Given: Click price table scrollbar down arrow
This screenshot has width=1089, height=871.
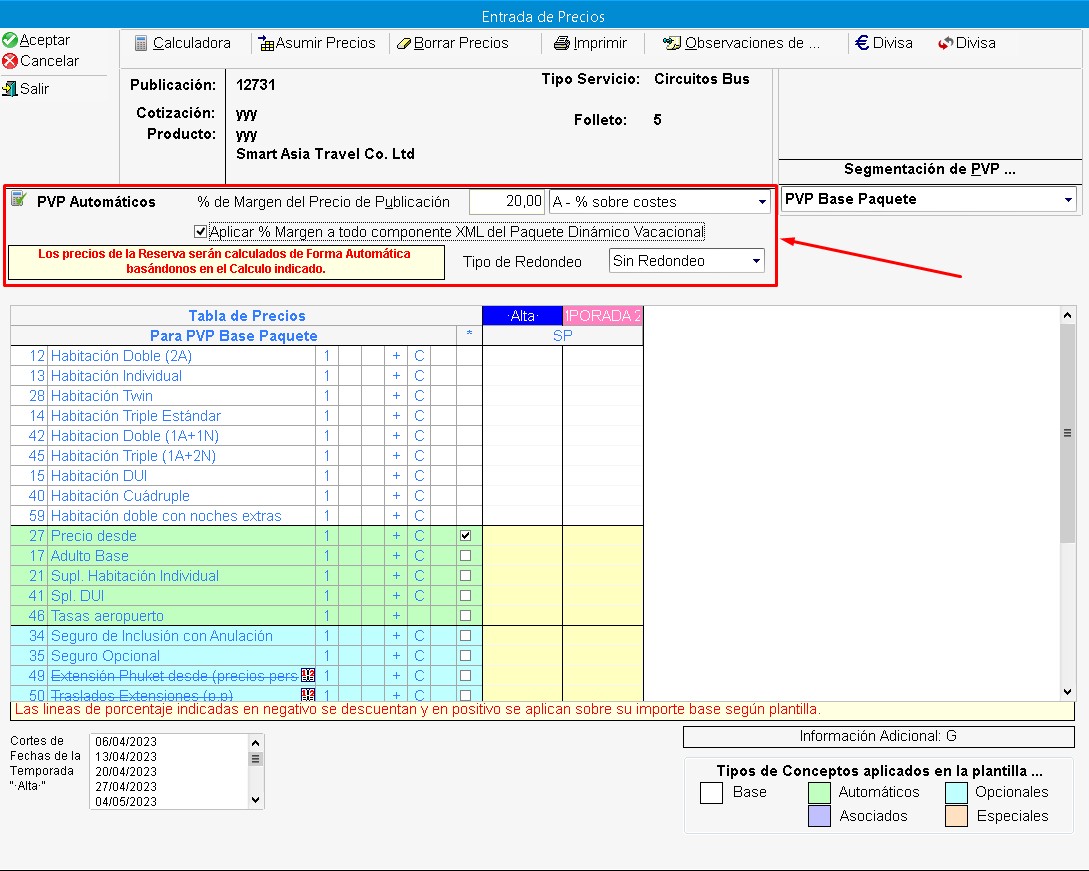Looking at the screenshot, I should coord(1067,691).
